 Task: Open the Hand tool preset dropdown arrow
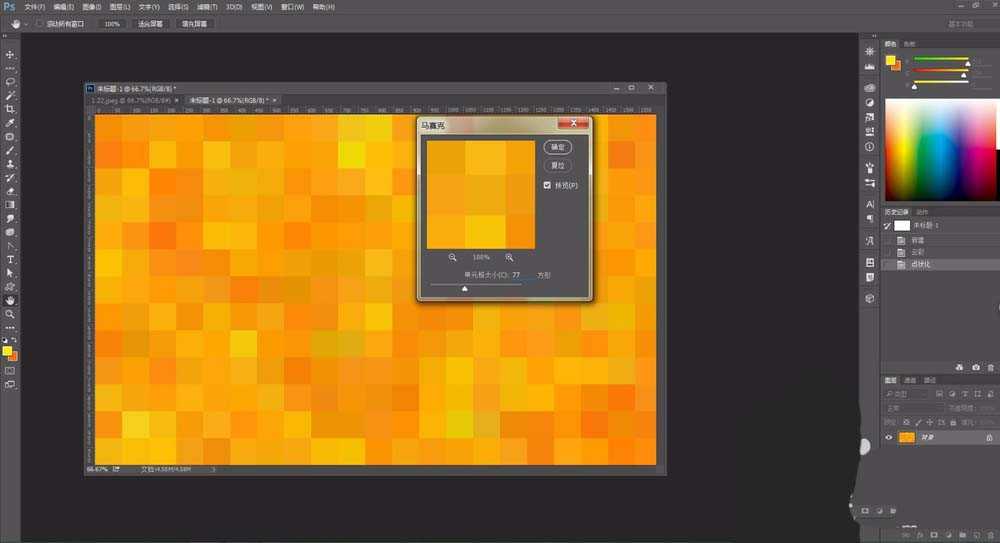(25, 23)
